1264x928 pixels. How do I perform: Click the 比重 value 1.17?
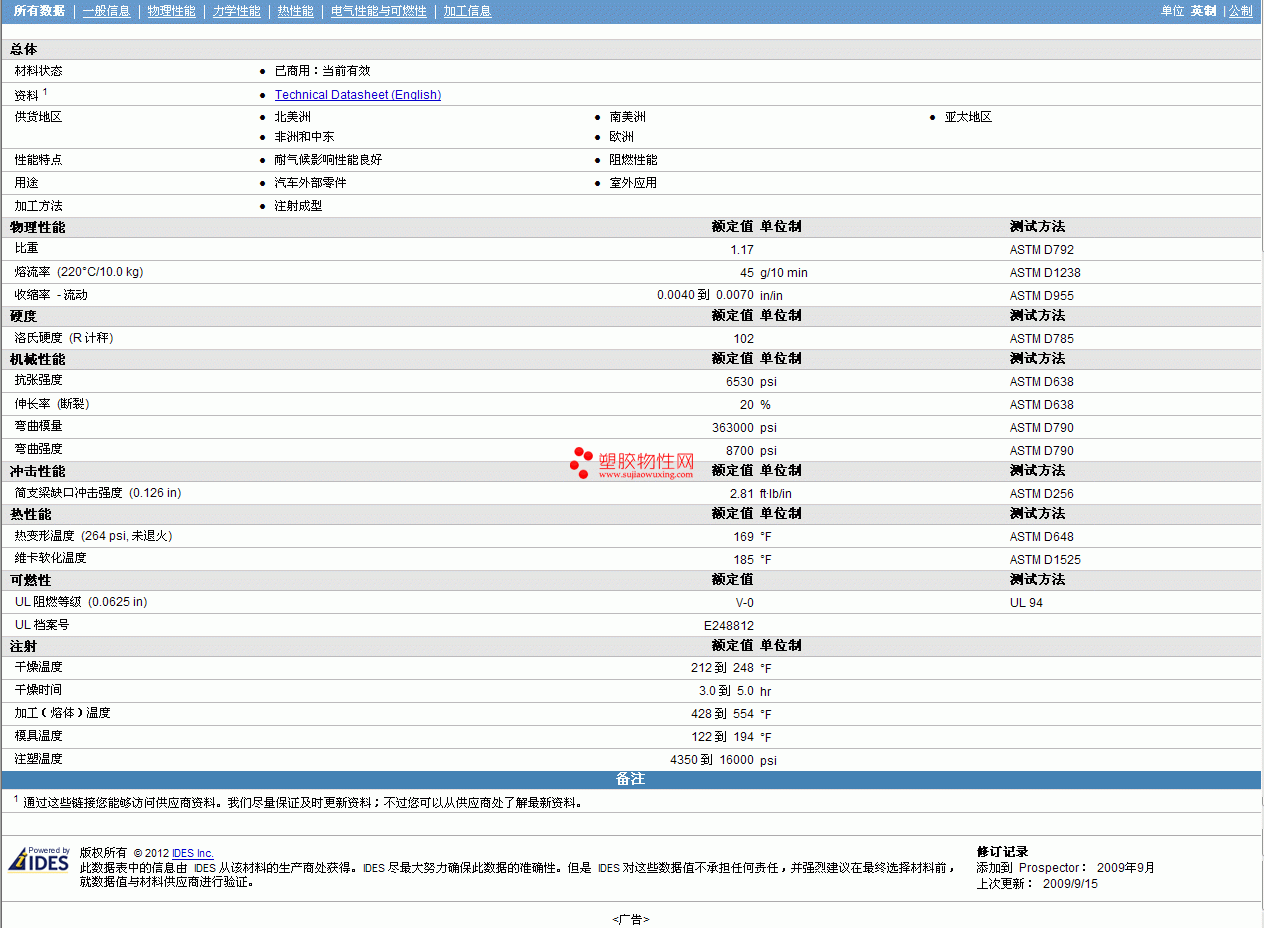742,250
